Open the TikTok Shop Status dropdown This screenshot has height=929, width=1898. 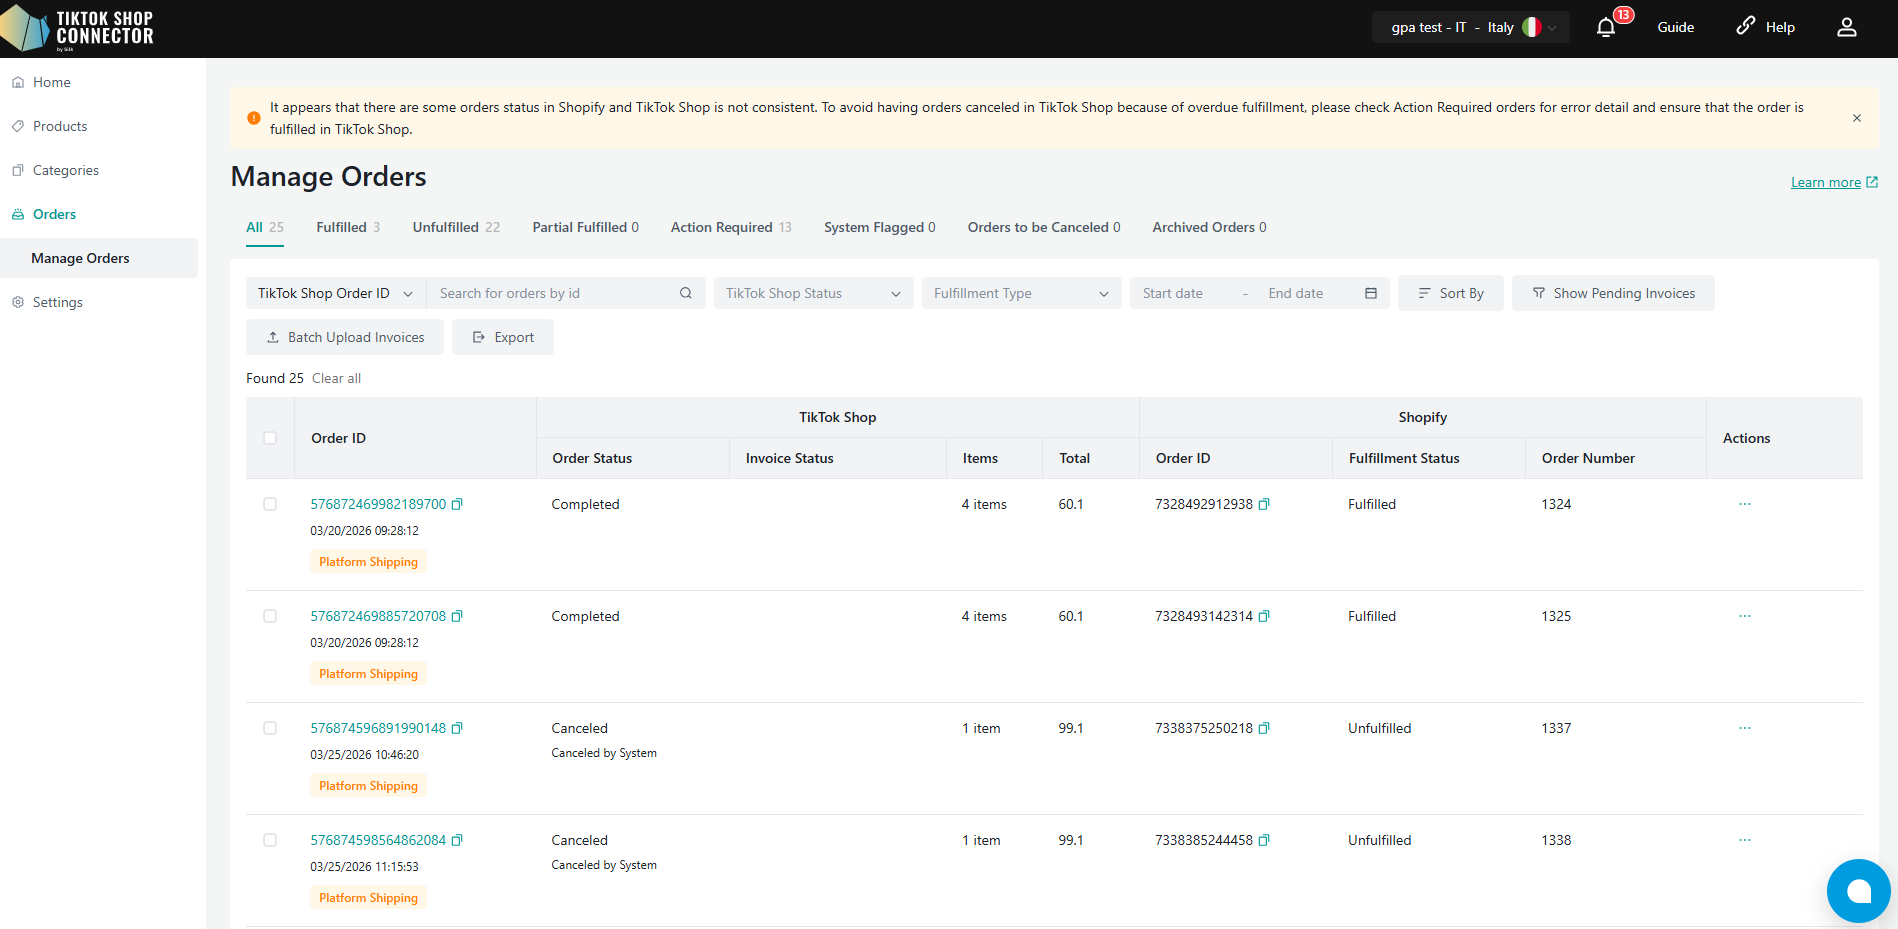813,293
